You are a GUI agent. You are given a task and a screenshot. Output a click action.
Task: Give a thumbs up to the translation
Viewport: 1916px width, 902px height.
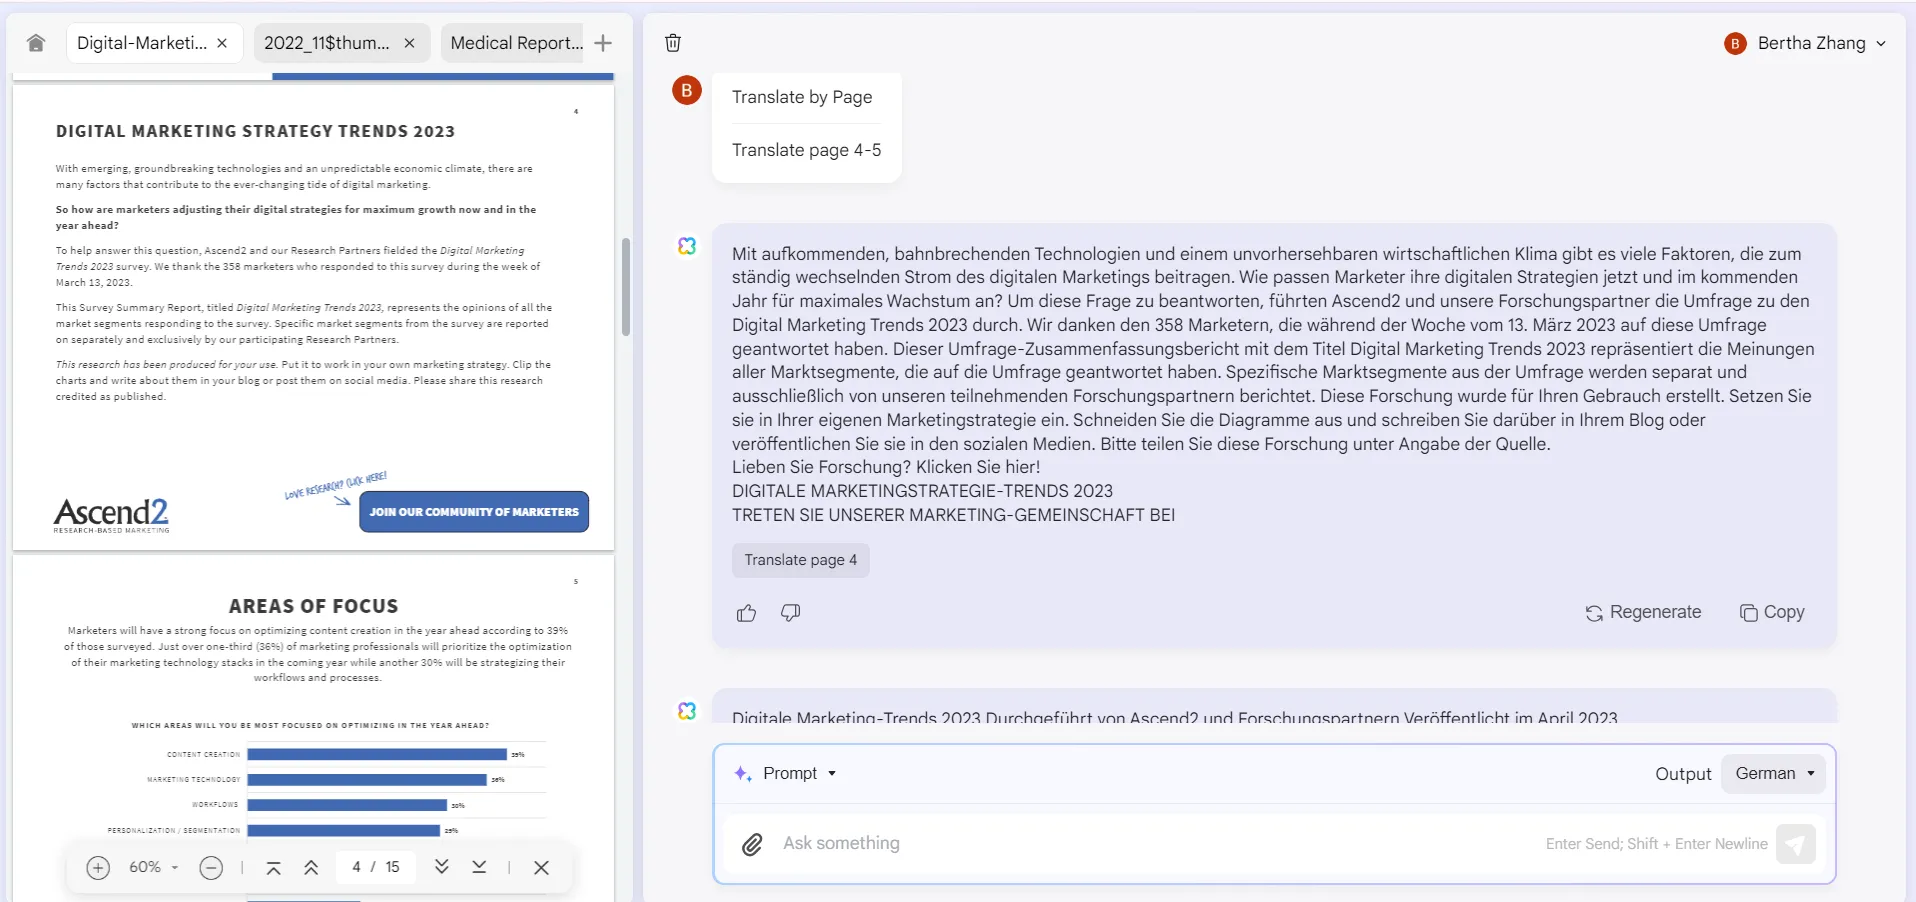(747, 613)
